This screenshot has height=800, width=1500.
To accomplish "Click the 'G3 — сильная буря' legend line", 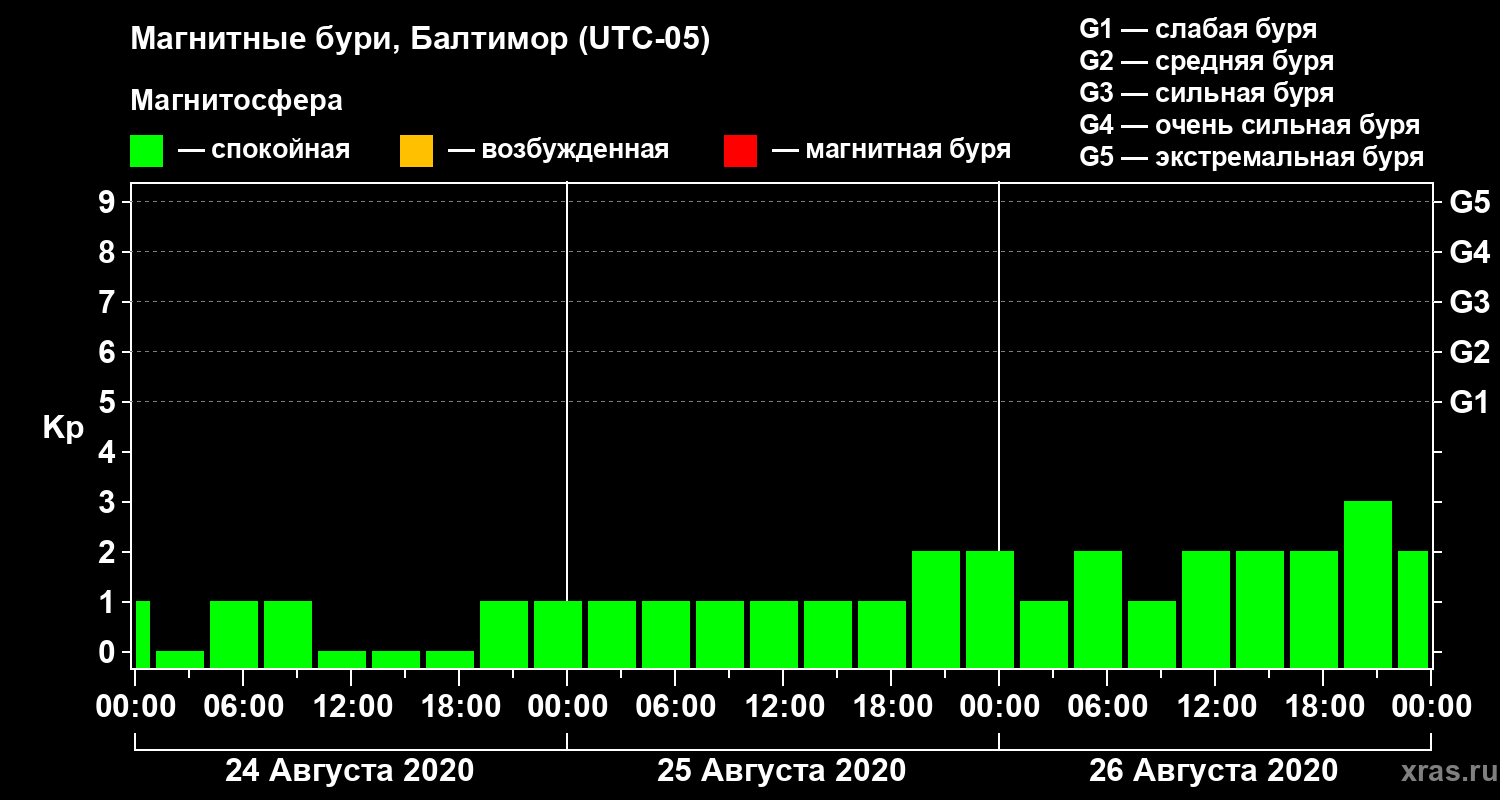I will (1206, 93).
